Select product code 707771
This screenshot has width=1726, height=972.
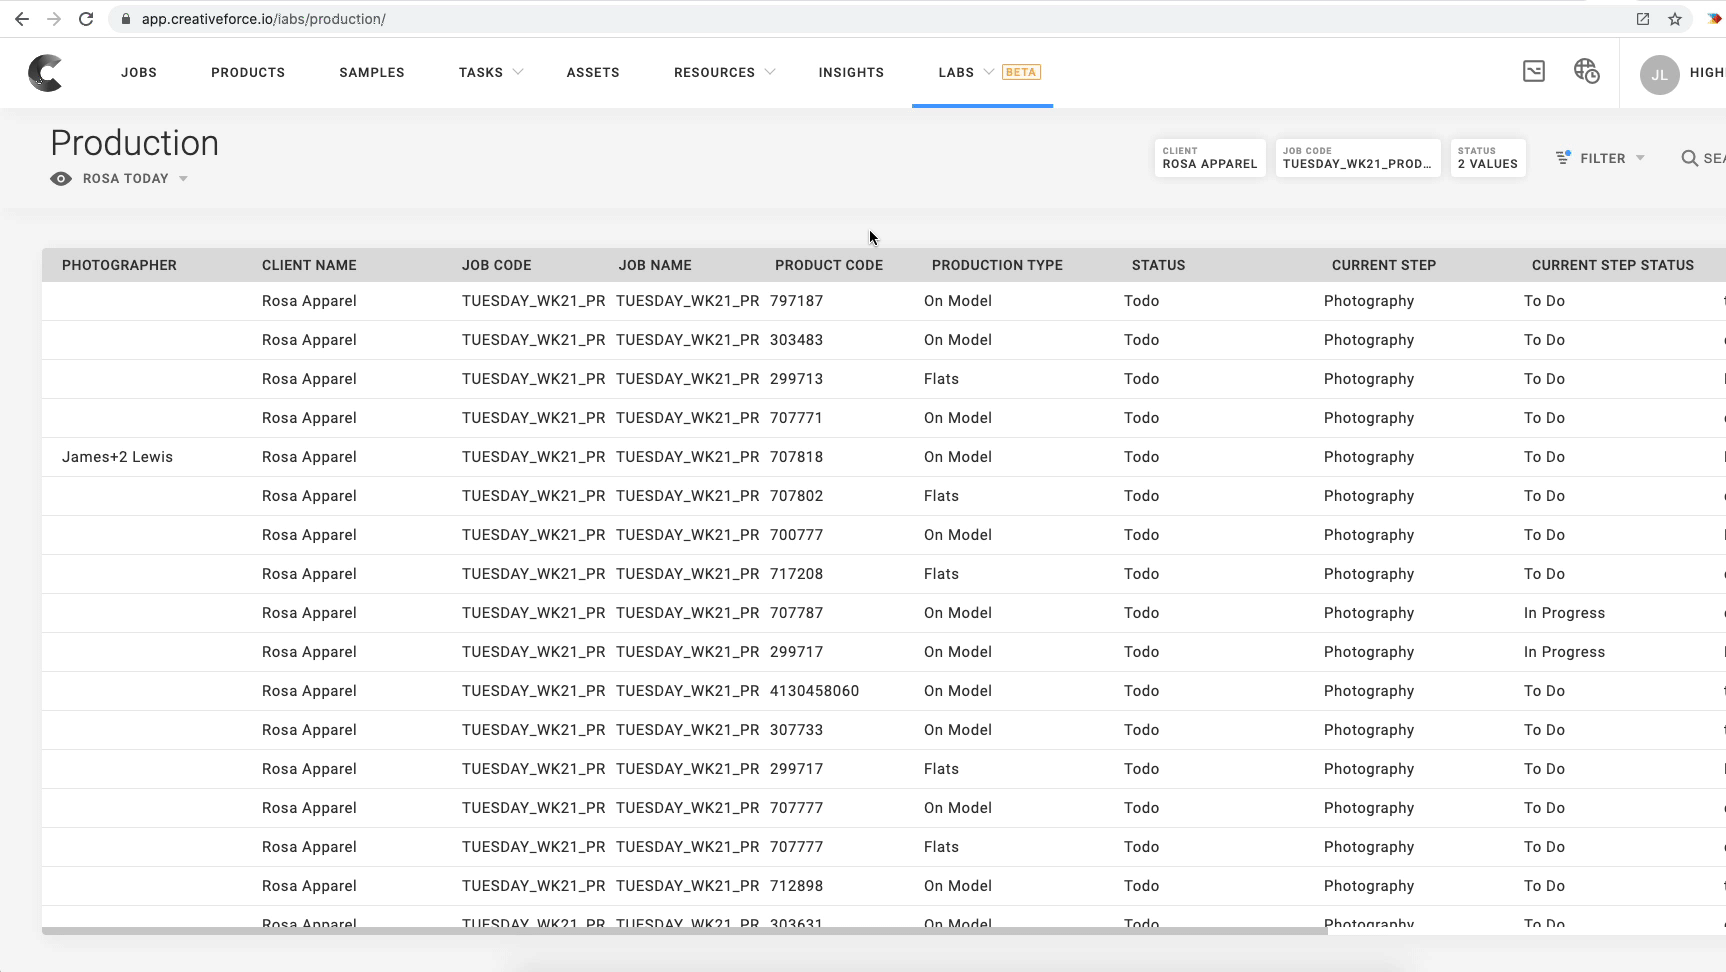(797, 418)
